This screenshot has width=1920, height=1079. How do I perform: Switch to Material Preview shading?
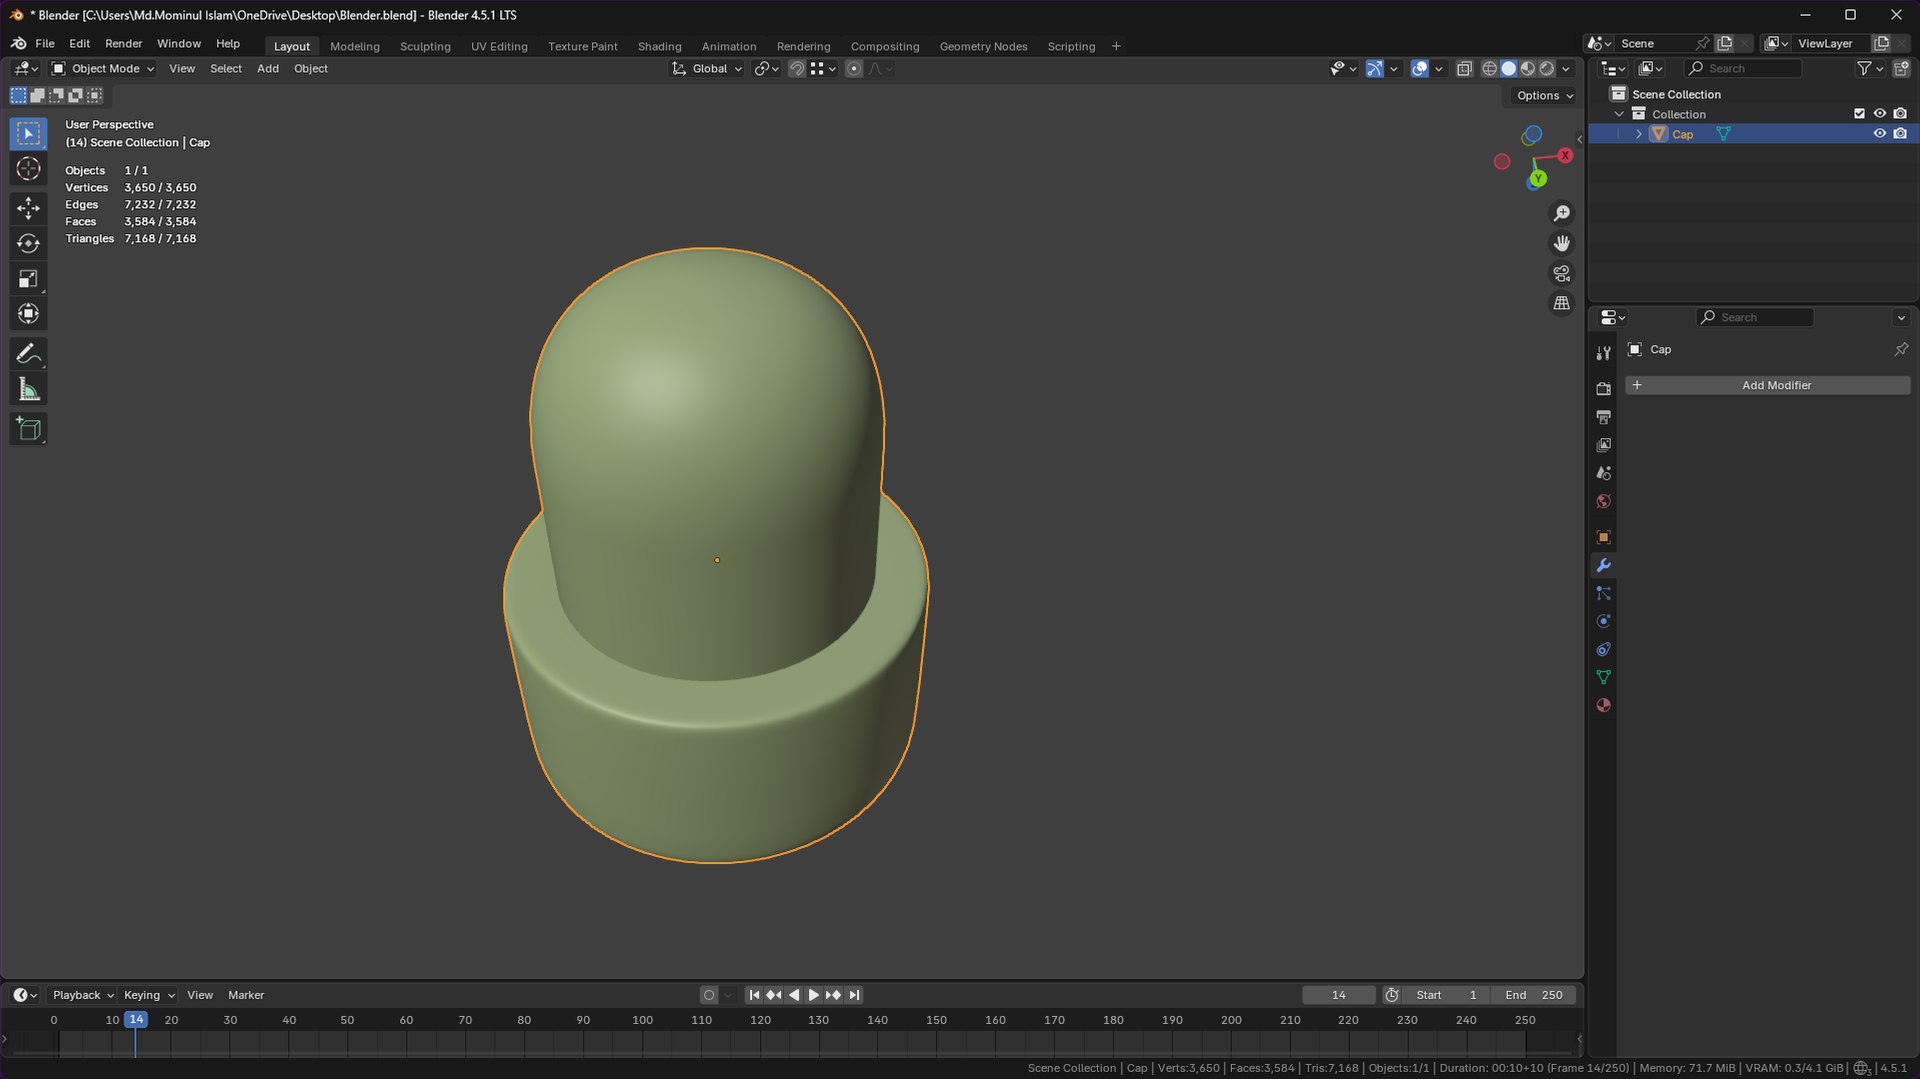(x=1528, y=68)
